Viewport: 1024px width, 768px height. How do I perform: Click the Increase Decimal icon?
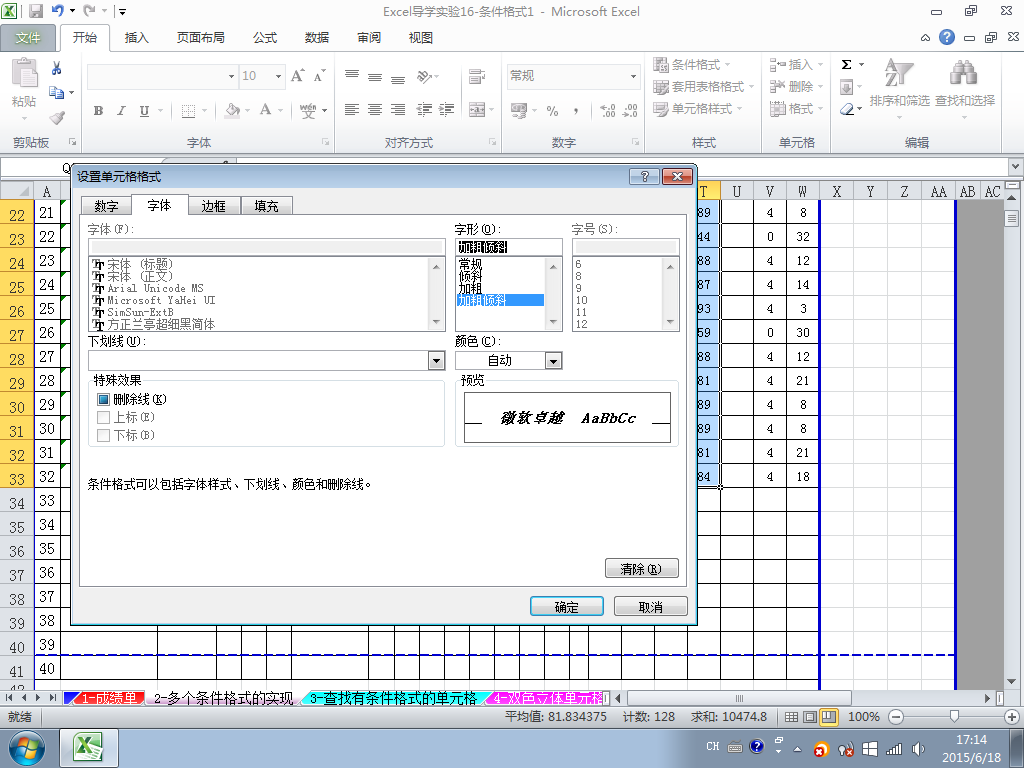[x=607, y=110]
